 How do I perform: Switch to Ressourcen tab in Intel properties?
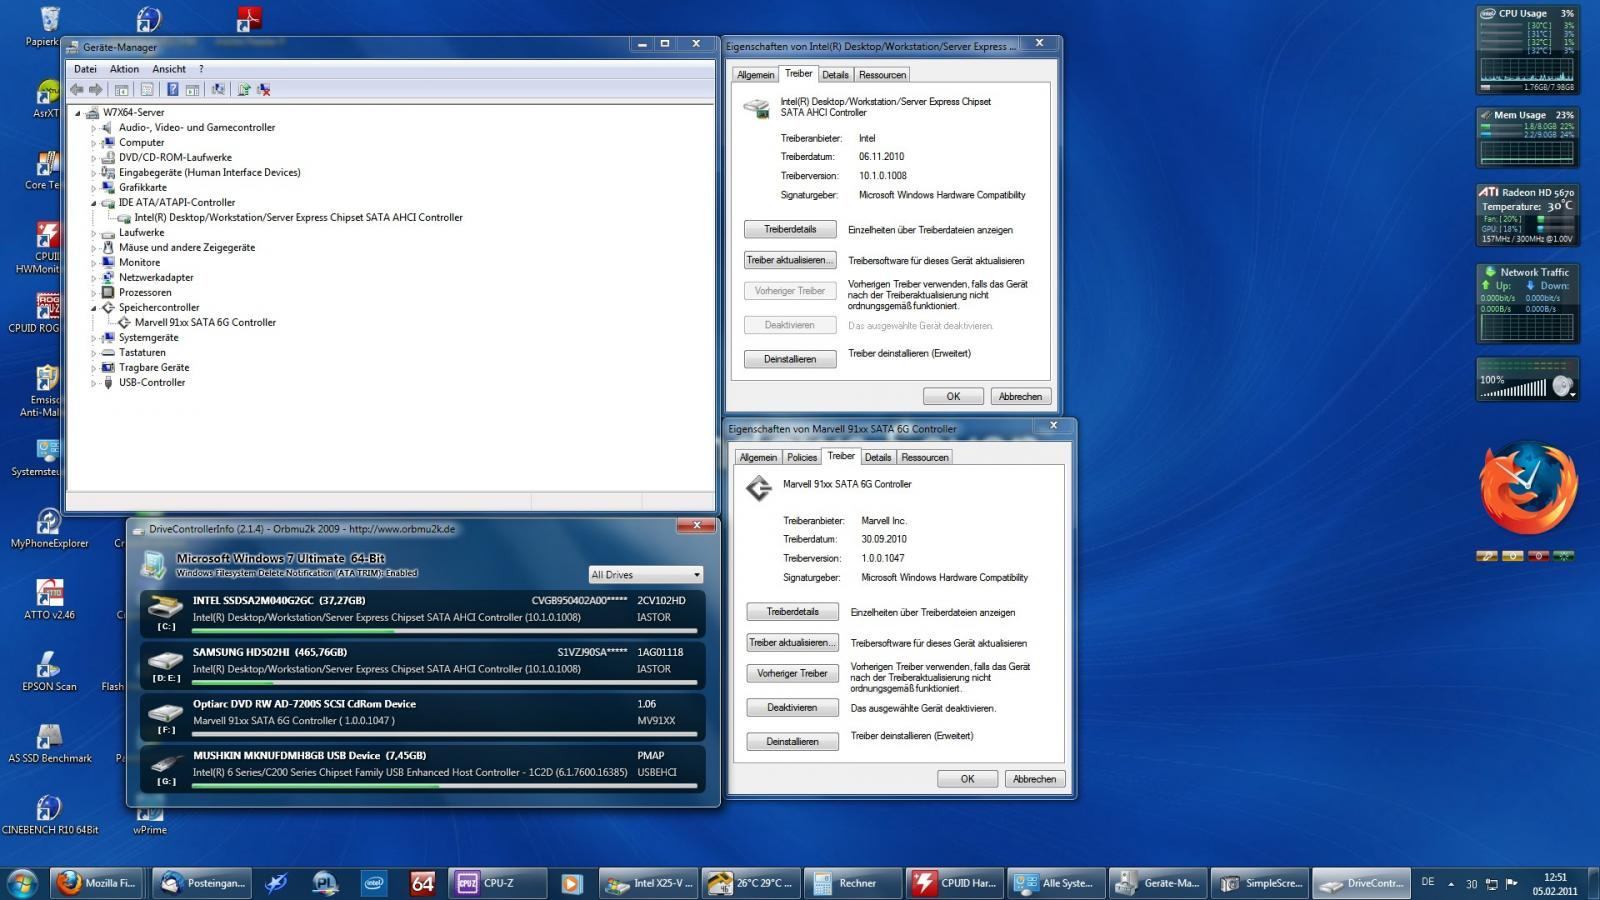(x=882, y=75)
